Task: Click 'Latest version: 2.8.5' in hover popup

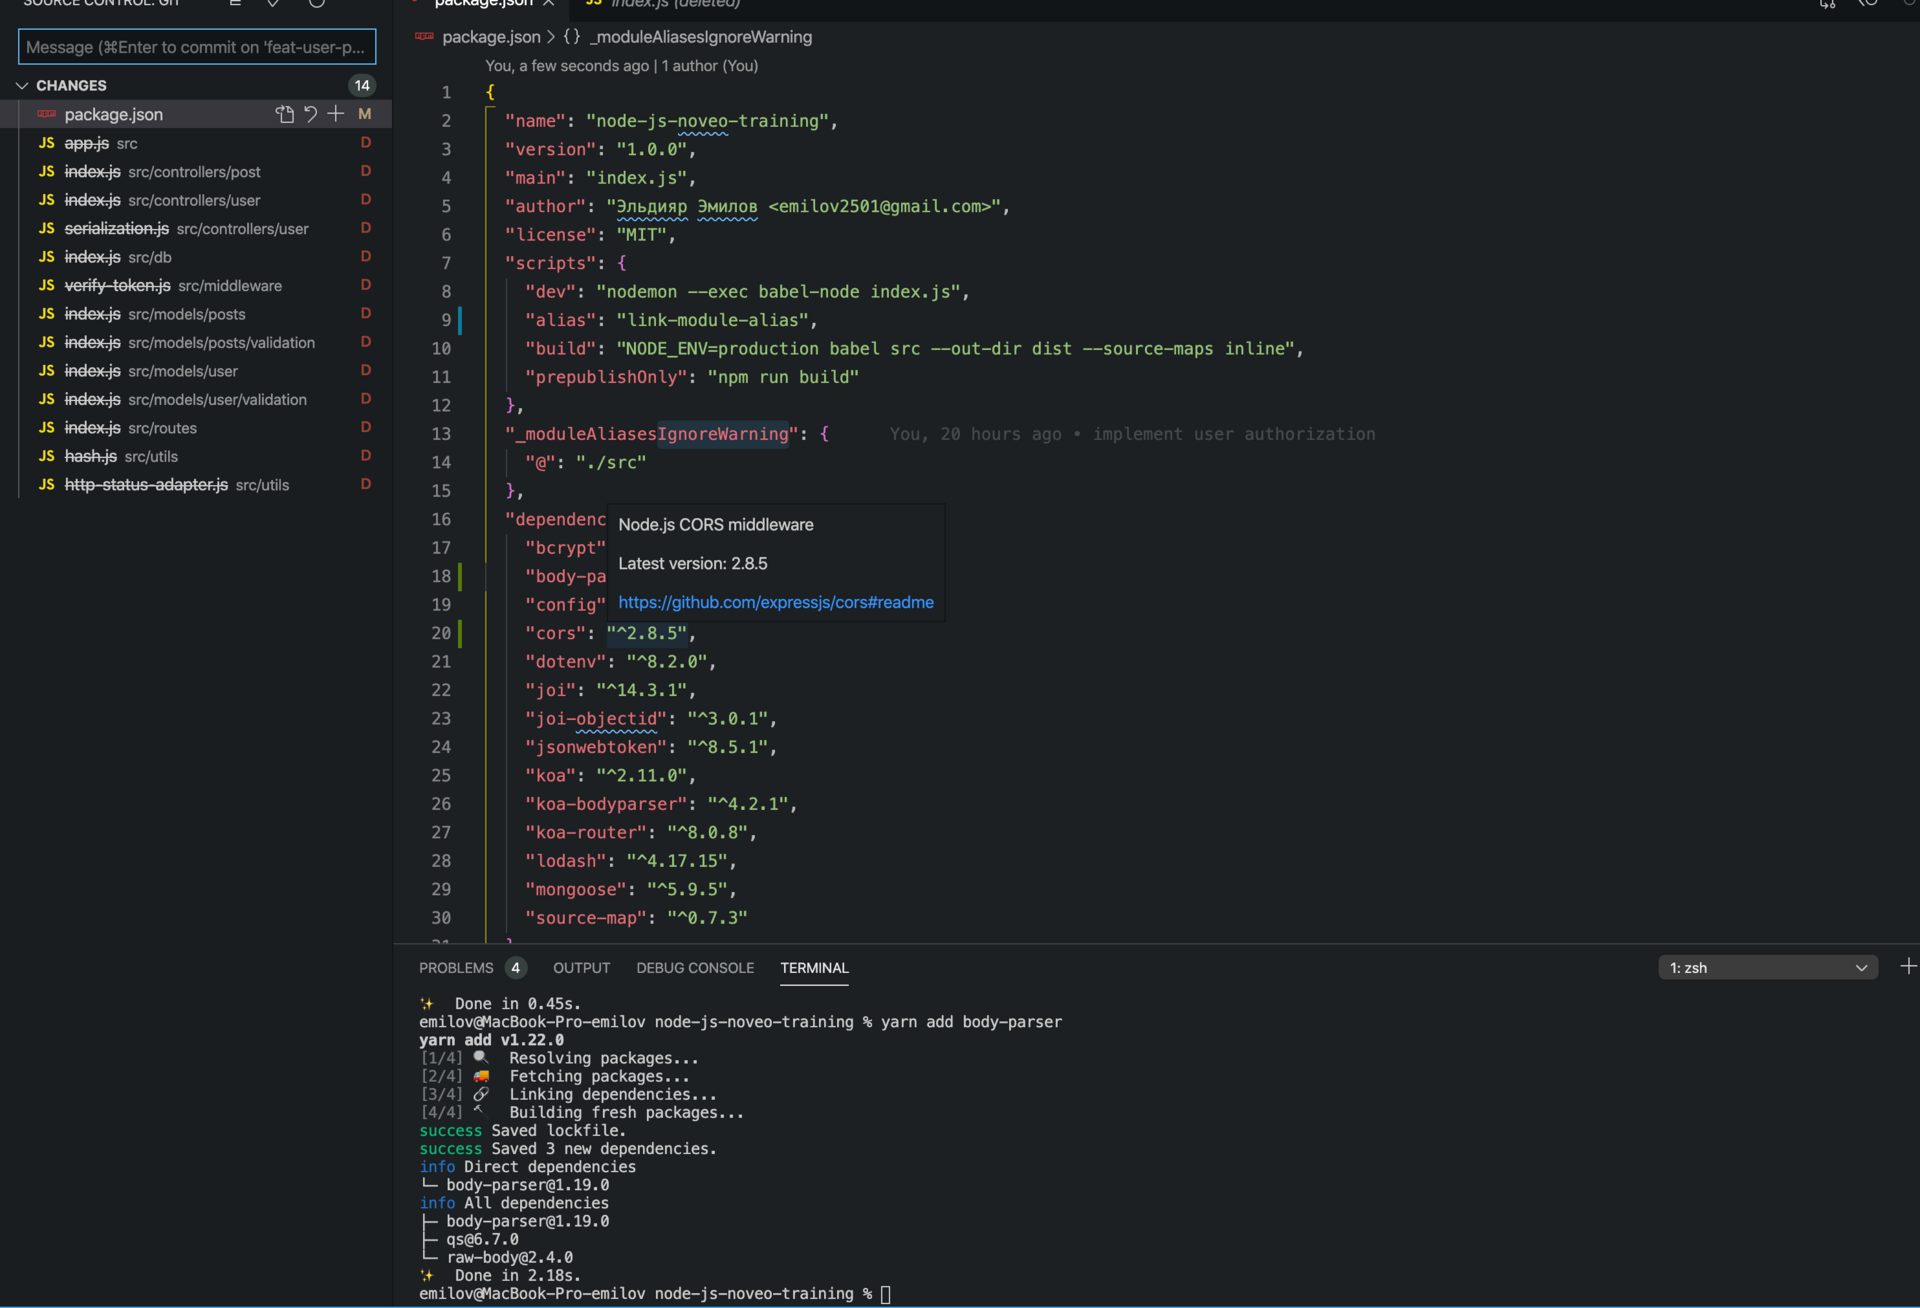Action: [693, 563]
